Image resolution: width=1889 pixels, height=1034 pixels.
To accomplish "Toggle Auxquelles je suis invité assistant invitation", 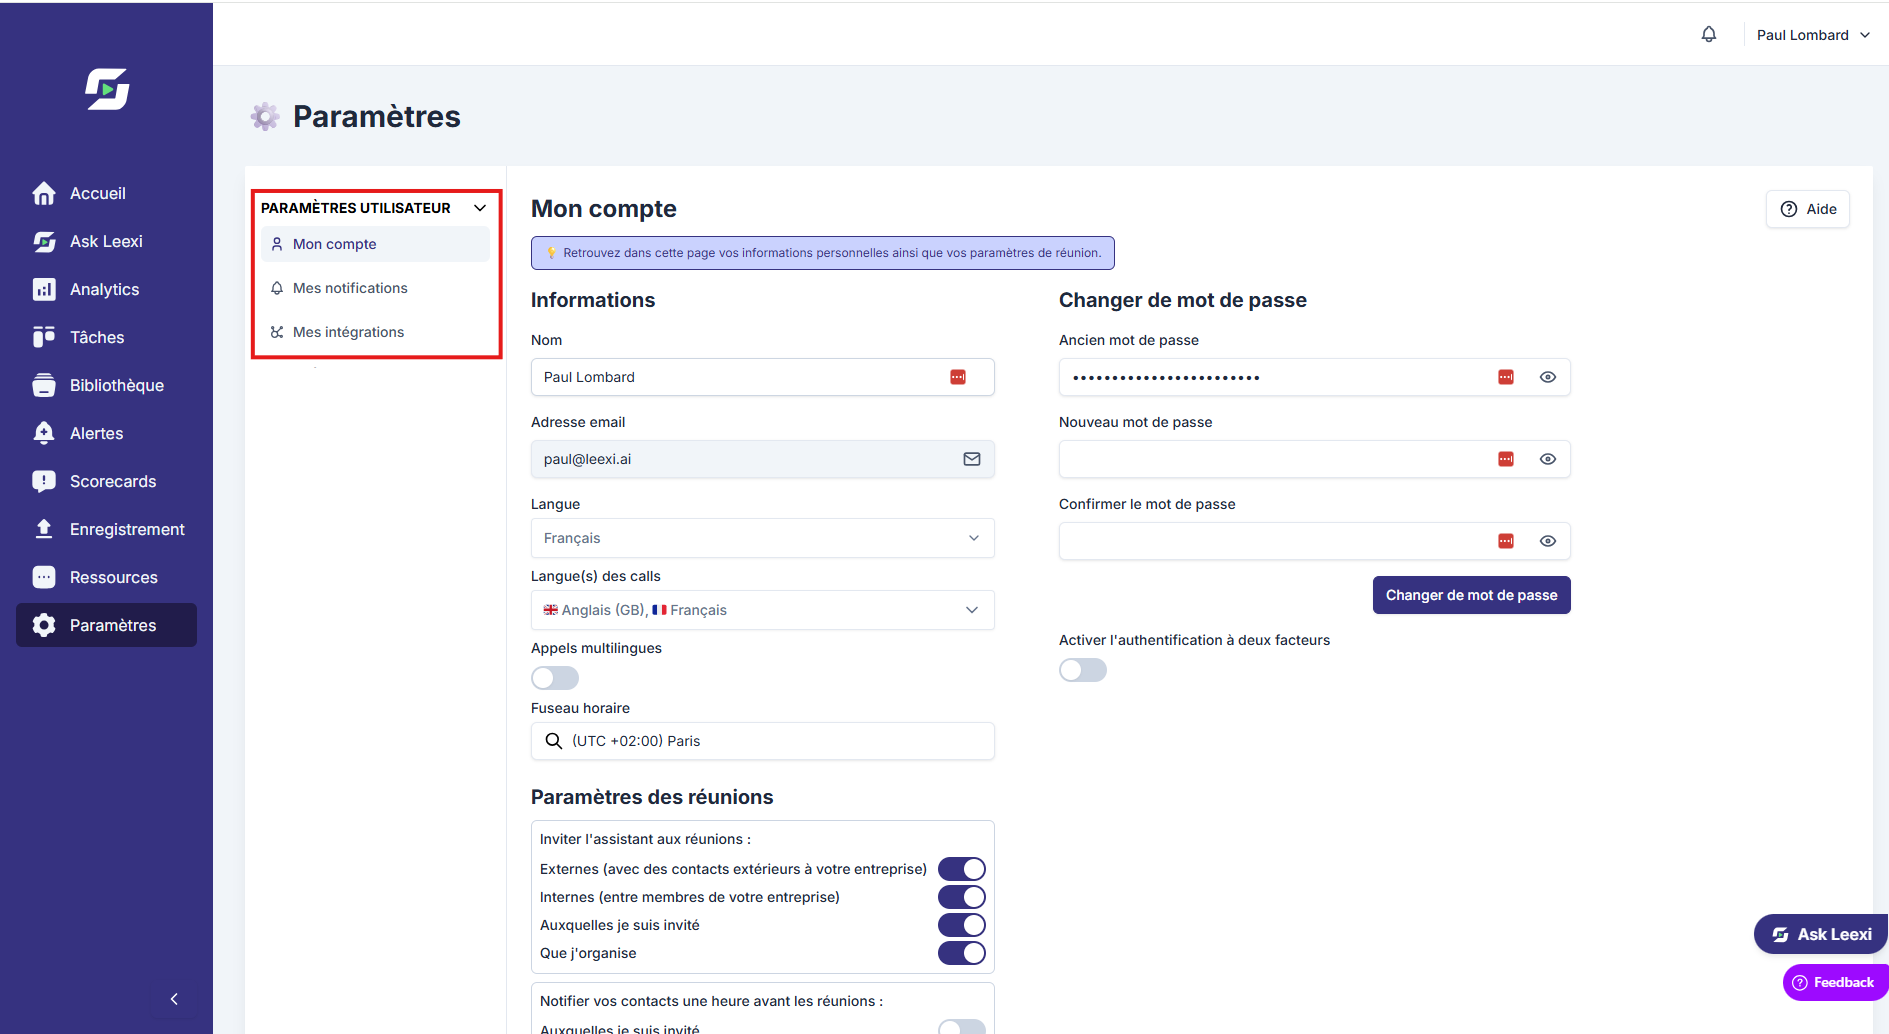I will pyautogui.click(x=962, y=925).
